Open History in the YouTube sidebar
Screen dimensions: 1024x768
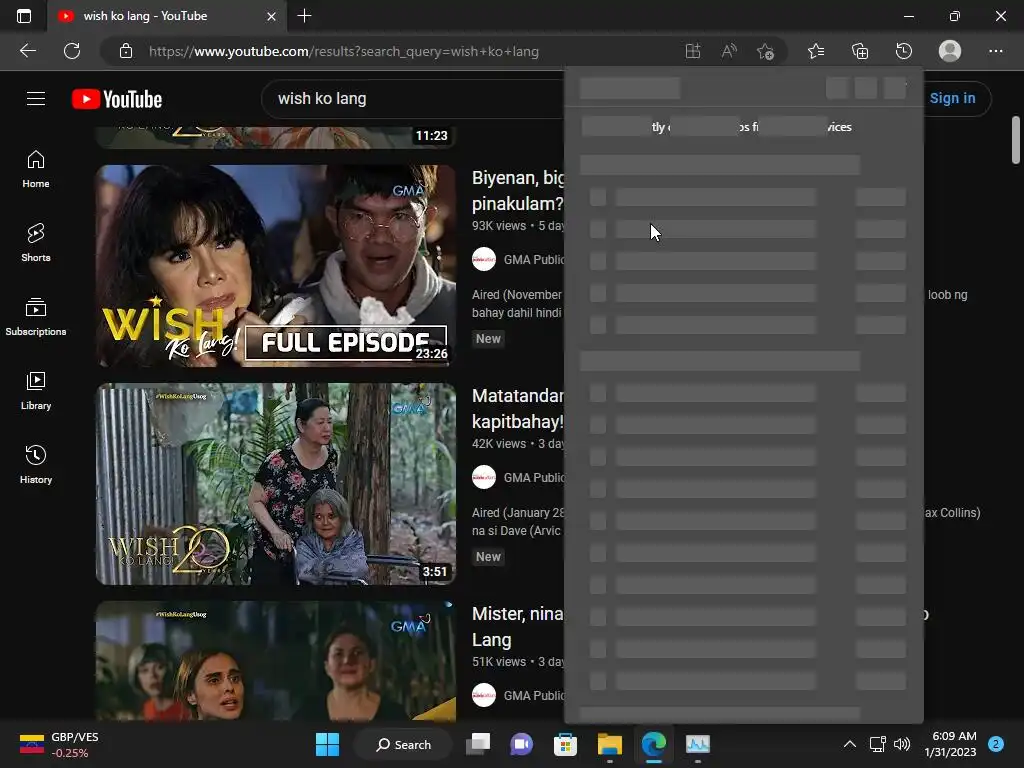(36, 464)
